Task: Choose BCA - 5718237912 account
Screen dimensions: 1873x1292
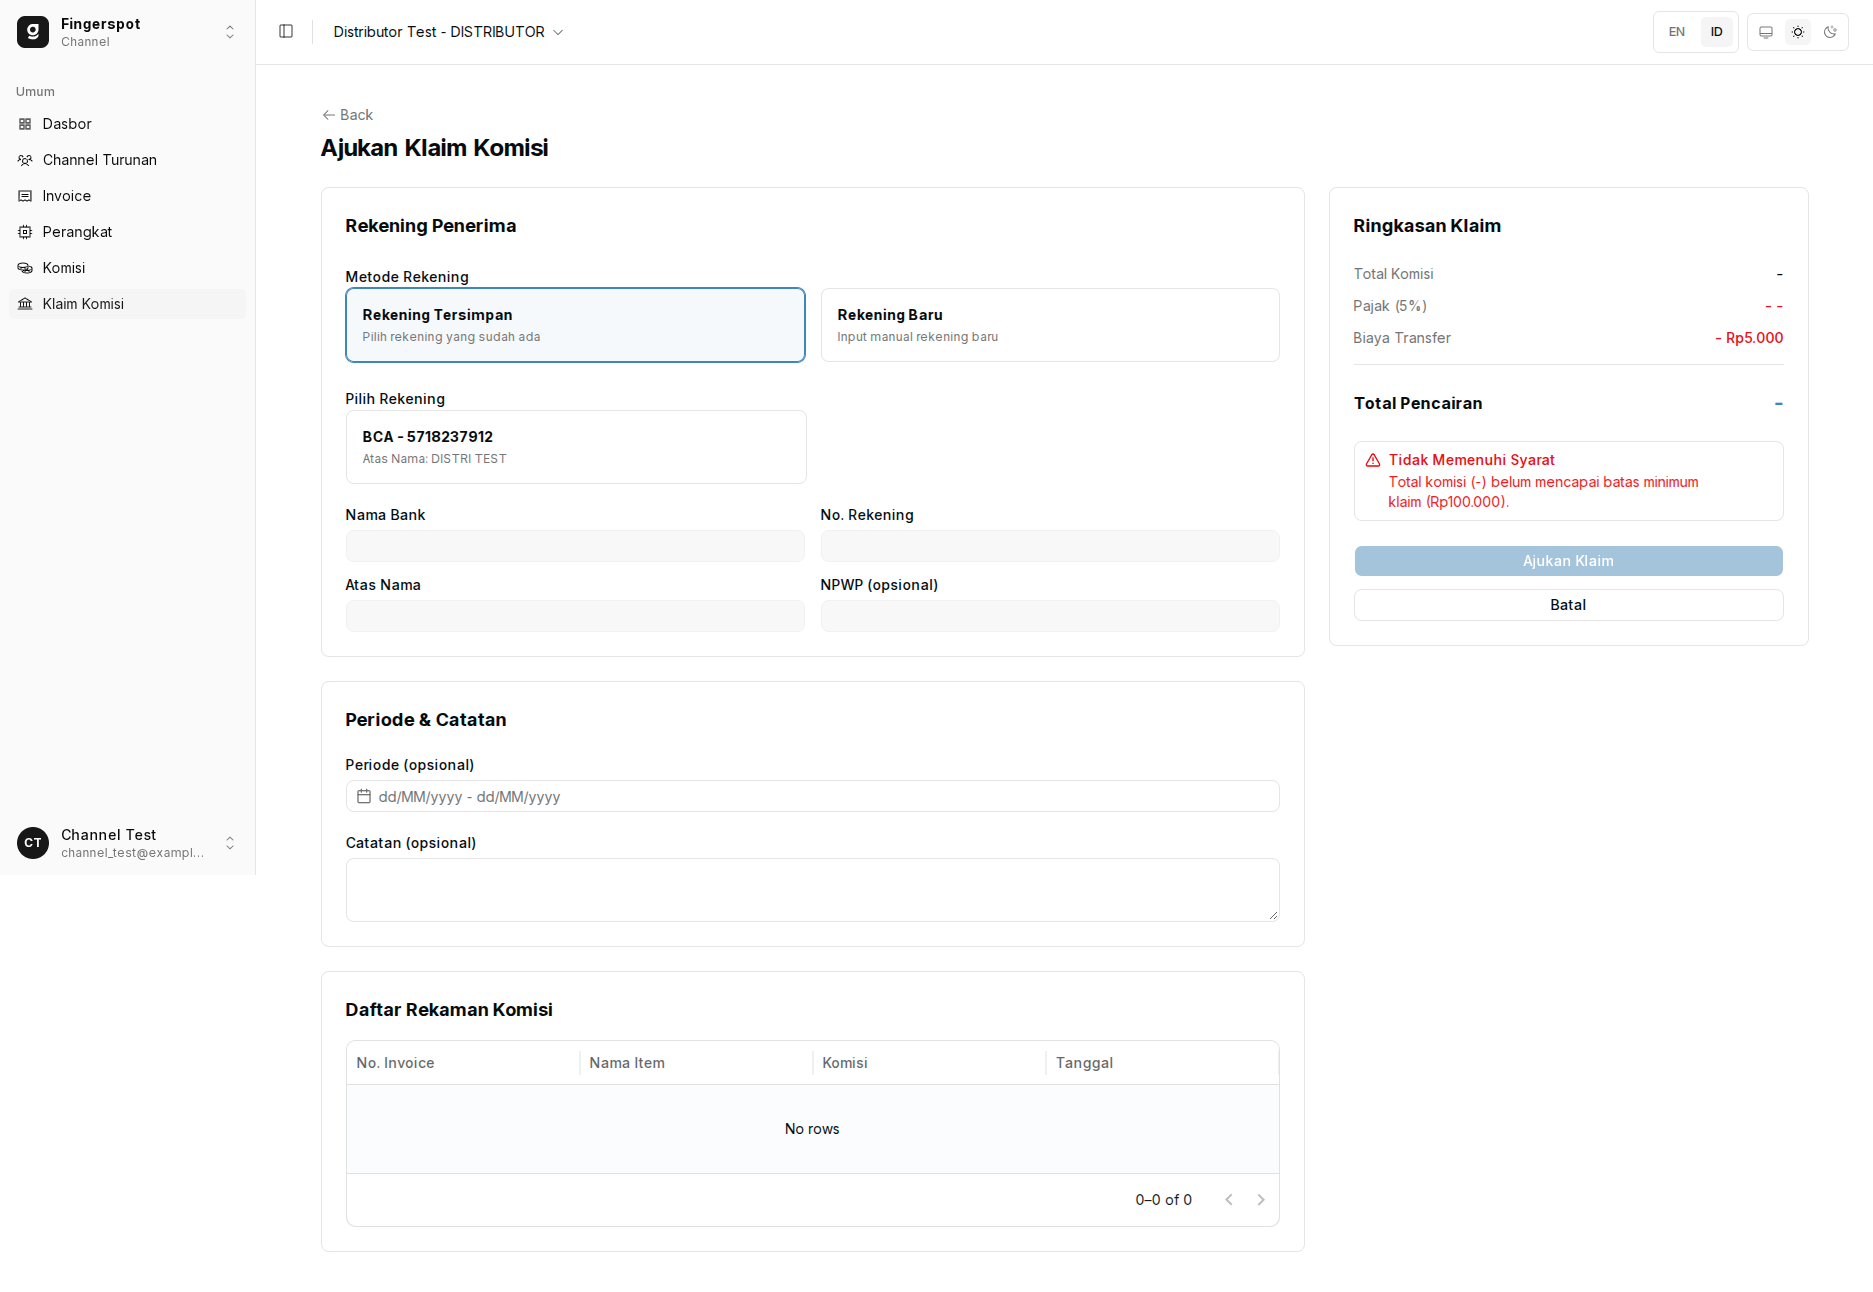Action: point(576,447)
